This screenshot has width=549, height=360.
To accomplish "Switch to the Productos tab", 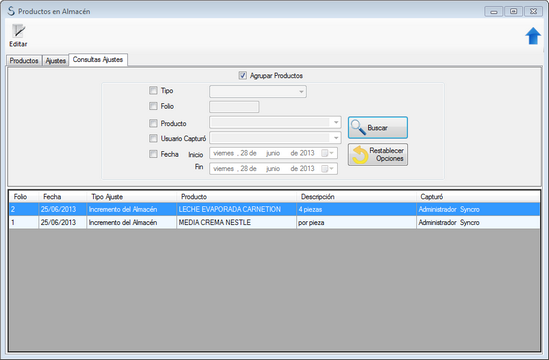I will click(24, 61).
